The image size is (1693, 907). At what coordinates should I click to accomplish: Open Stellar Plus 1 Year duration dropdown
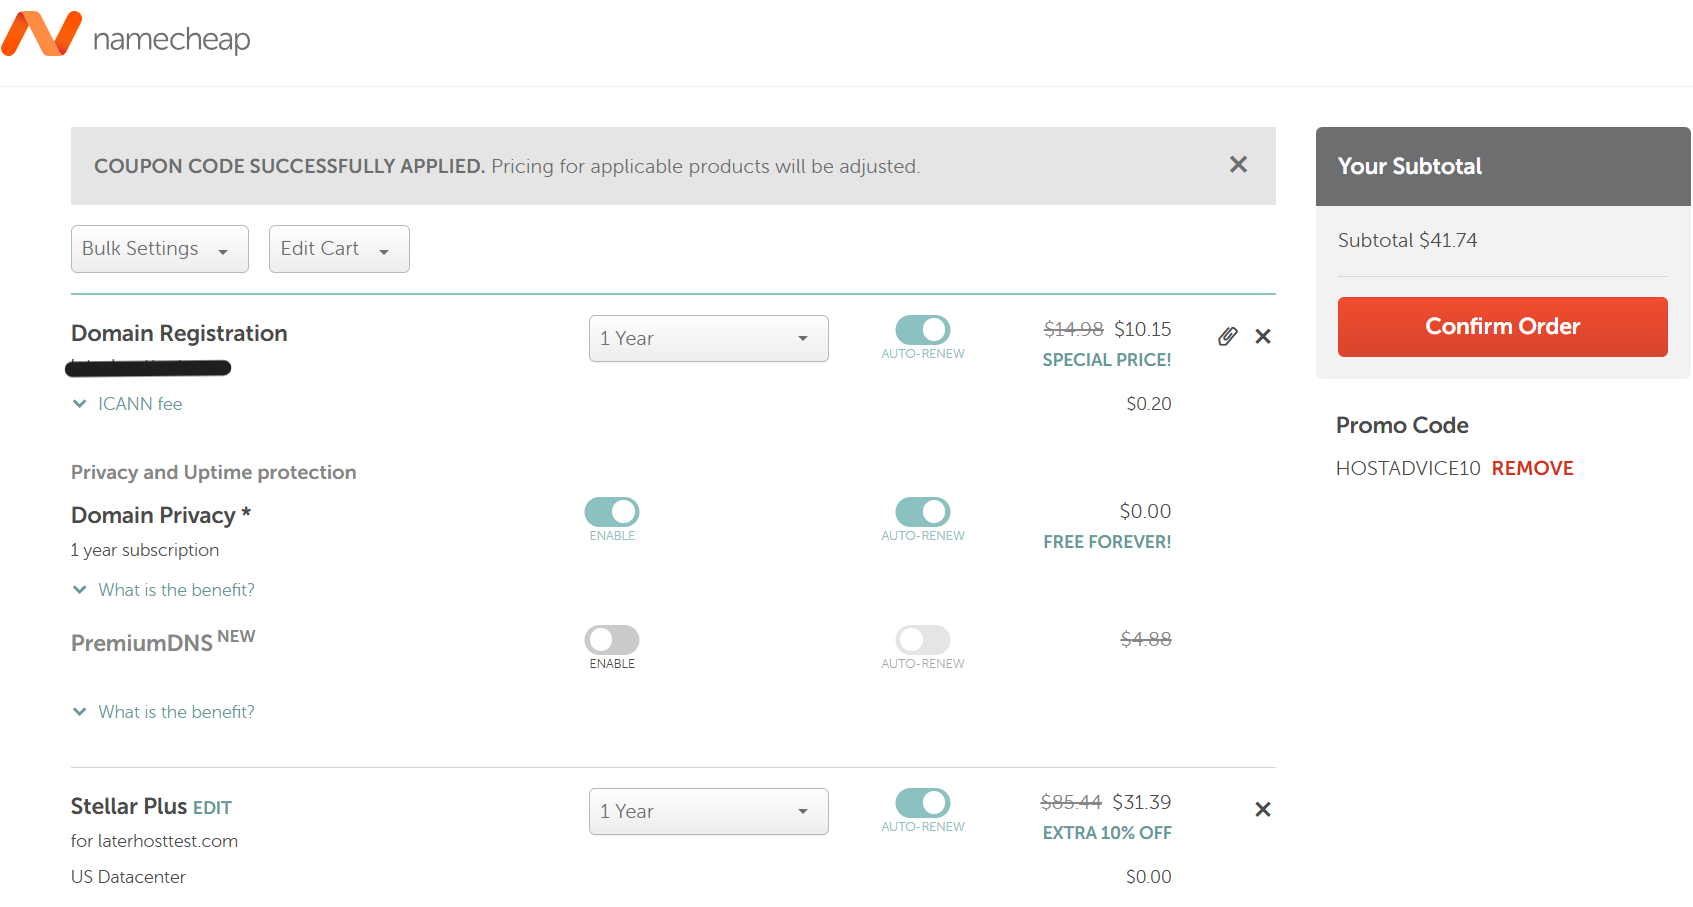pyautogui.click(x=708, y=812)
